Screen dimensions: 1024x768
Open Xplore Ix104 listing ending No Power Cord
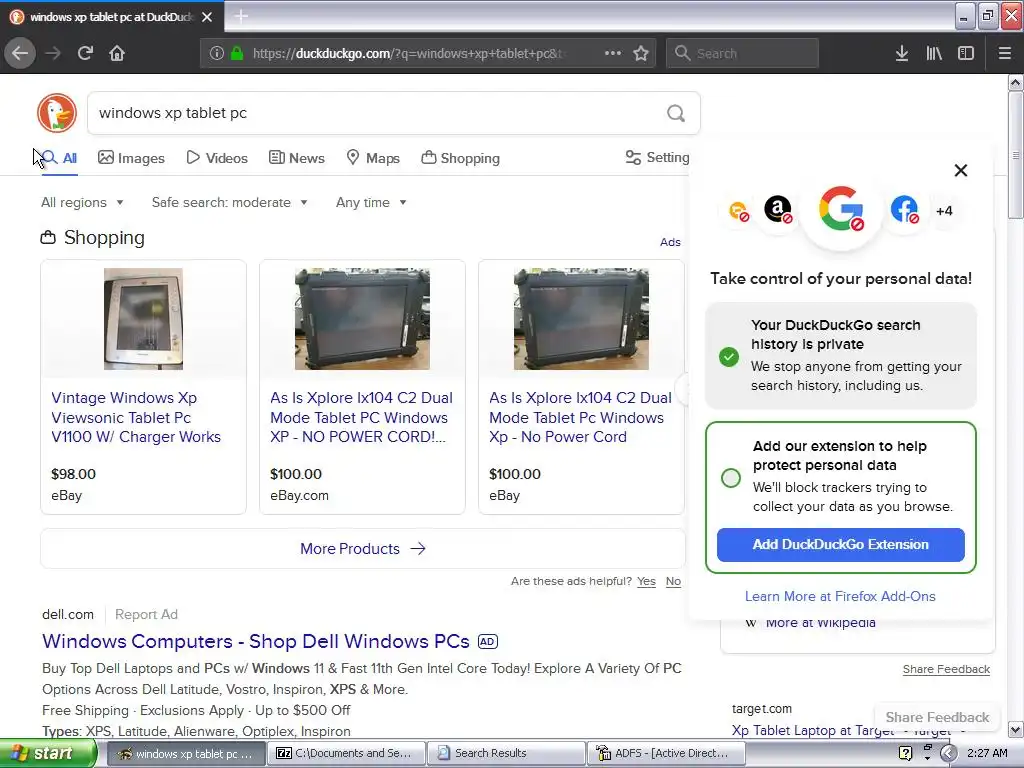[580, 417]
